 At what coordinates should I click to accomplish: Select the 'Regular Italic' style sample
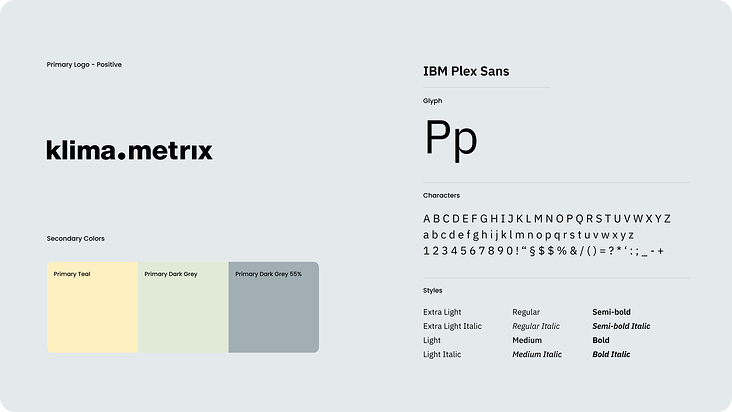536,326
